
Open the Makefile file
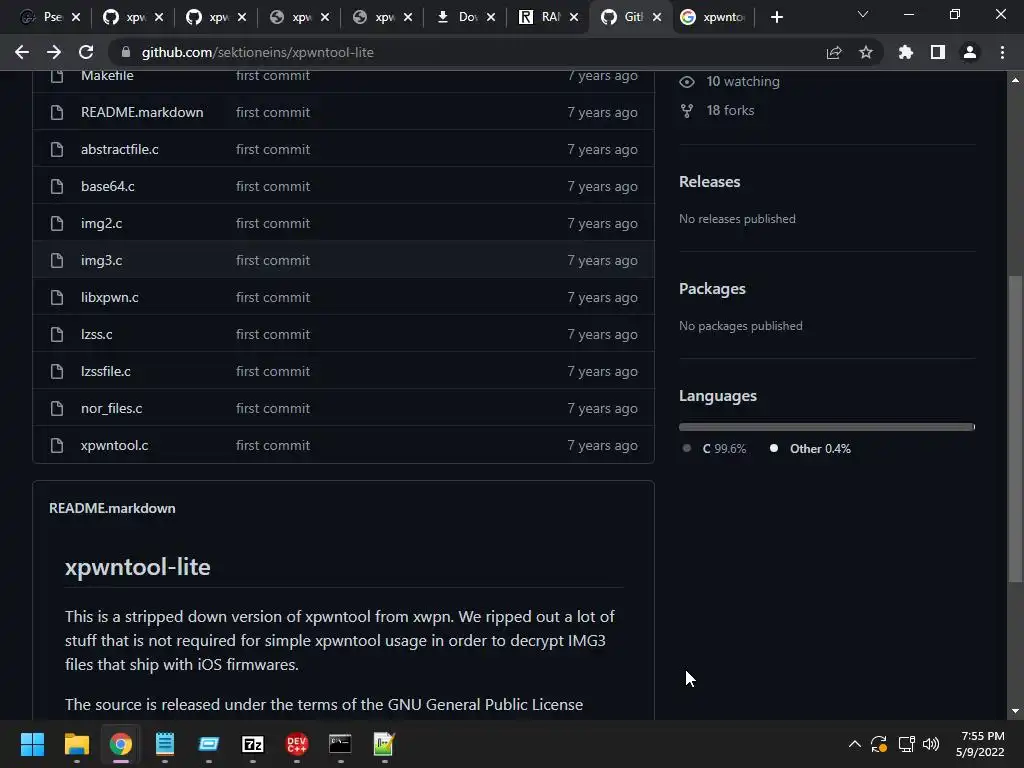click(x=107, y=76)
